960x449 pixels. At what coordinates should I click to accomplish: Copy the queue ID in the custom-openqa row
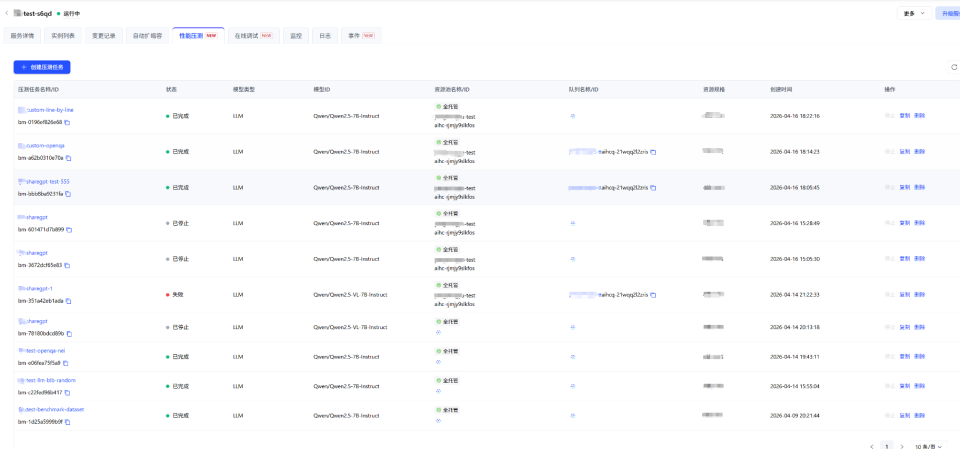[x=653, y=152]
